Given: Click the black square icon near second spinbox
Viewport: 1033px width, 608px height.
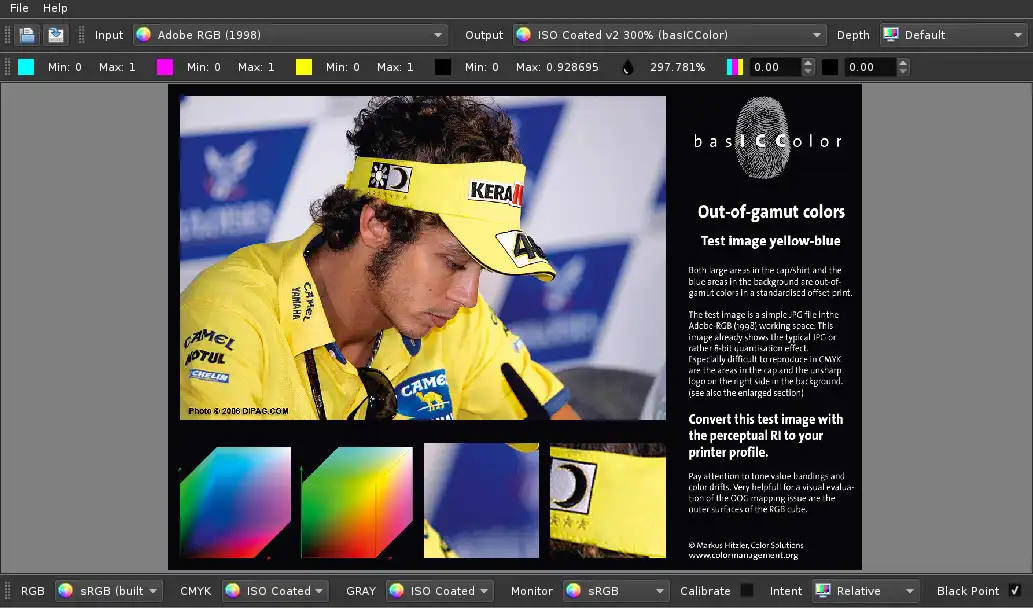Looking at the screenshot, I should tap(830, 67).
